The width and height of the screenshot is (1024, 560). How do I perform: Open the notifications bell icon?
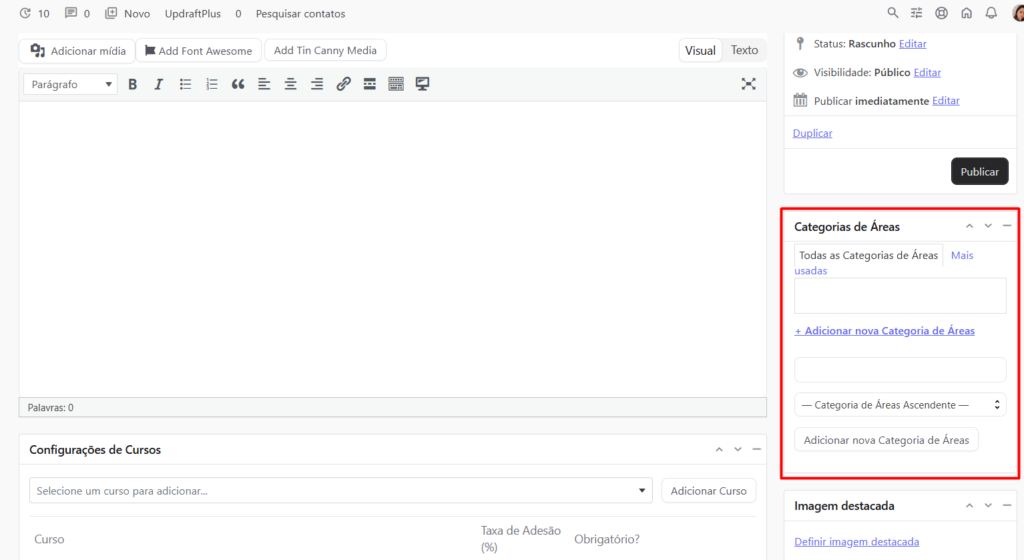991,14
